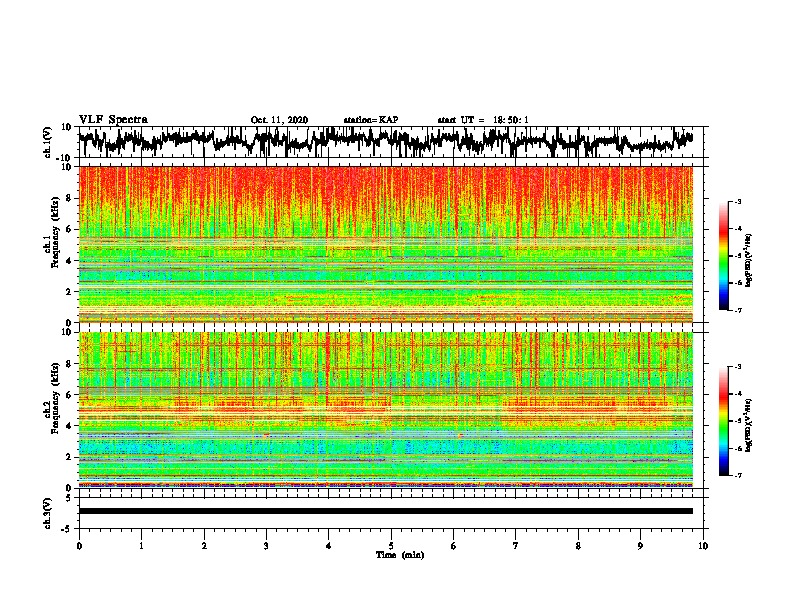Click the '-7' label on the lower color scale
The width and height of the screenshot is (792, 612).
[737, 476]
